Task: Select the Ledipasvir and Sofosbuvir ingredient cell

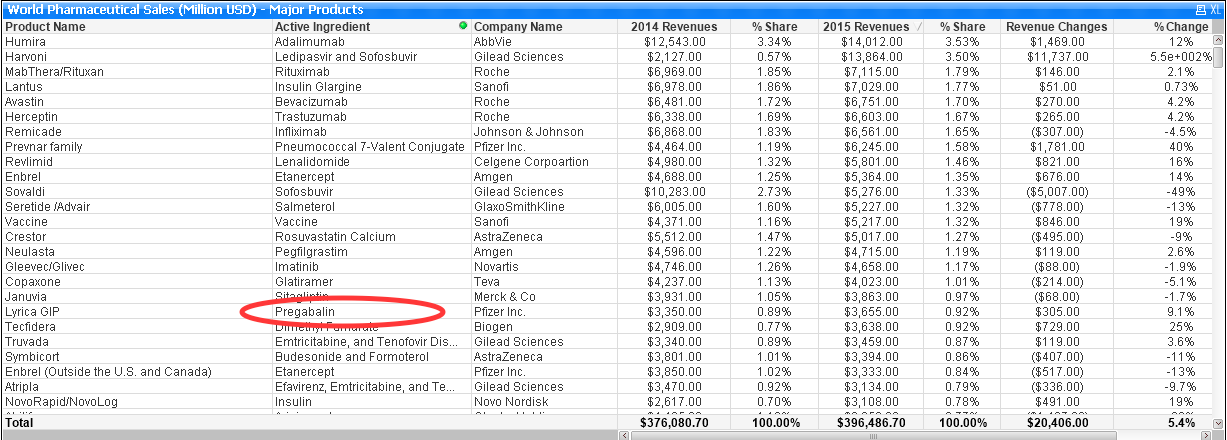Action: (x=371, y=57)
